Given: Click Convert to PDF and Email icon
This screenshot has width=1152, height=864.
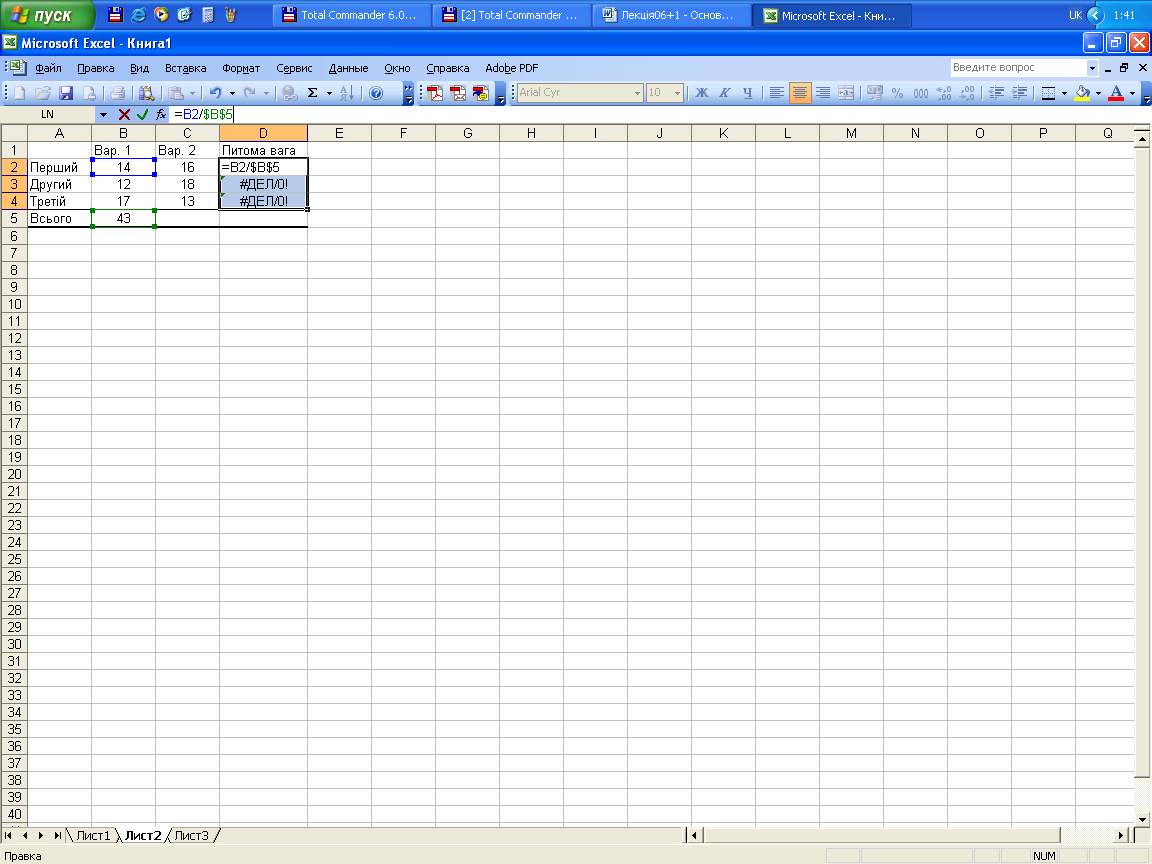Looking at the screenshot, I should [458, 93].
